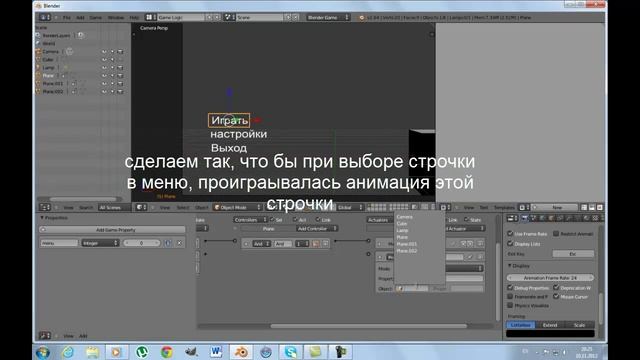This screenshot has height=360, width=640.
Task: Toggle Mouse Cursor checkbox
Action: pyautogui.click(x=556, y=297)
